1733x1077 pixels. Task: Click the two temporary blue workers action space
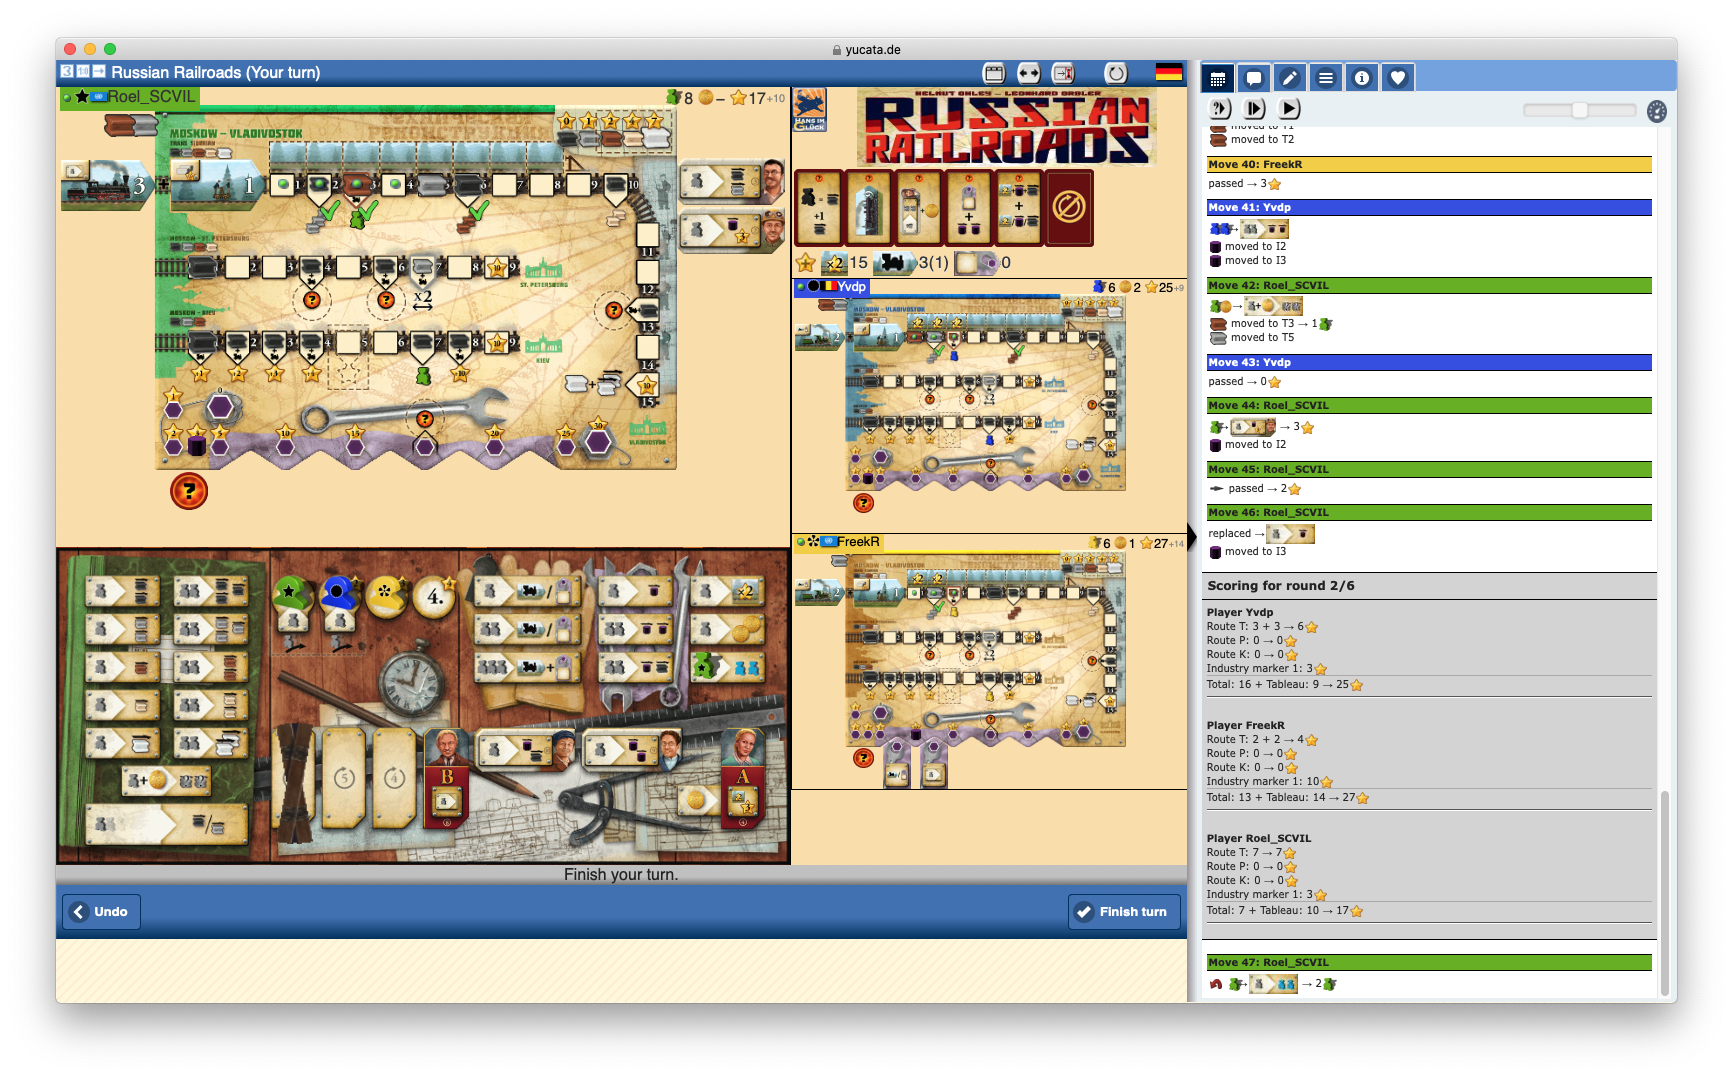(x=727, y=666)
